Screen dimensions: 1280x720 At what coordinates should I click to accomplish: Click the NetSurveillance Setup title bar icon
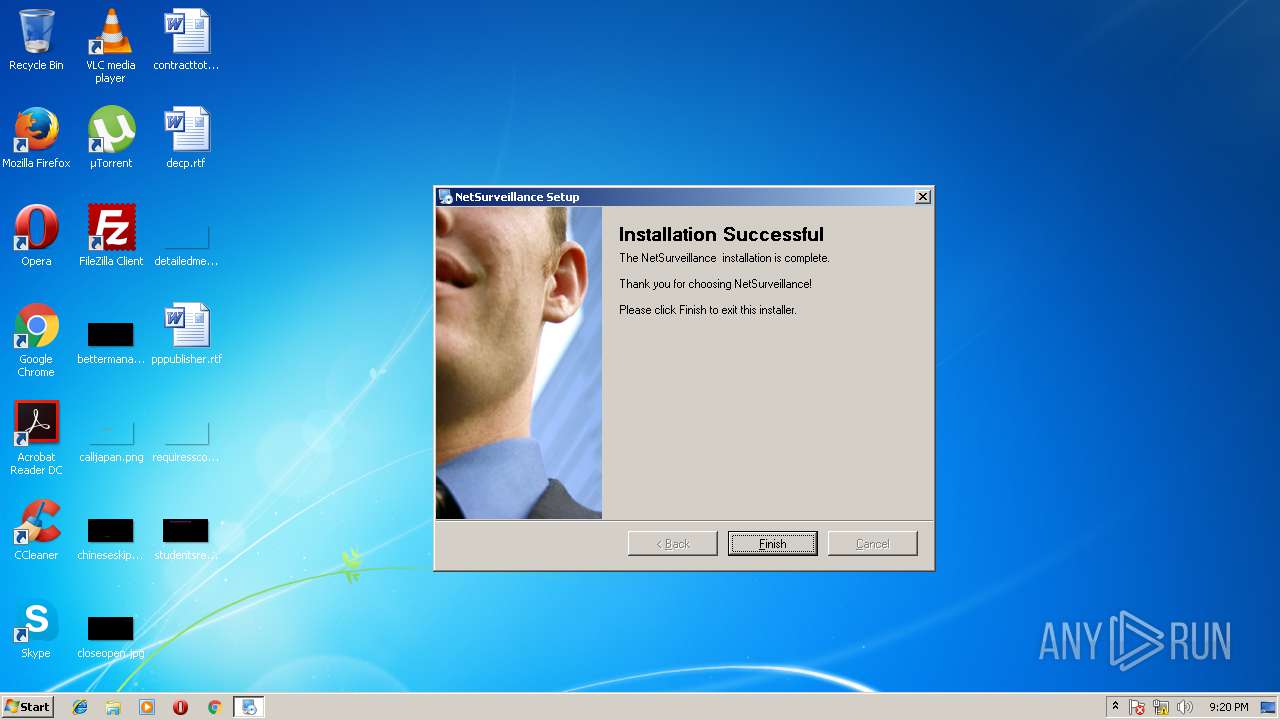tap(445, 197)
